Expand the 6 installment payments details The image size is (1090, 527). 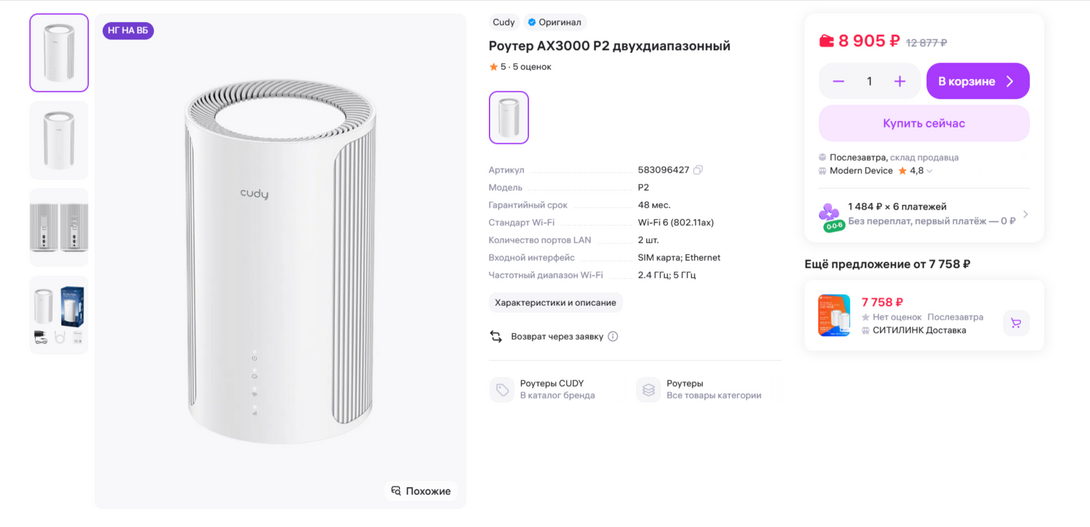tap(1025, 214)
